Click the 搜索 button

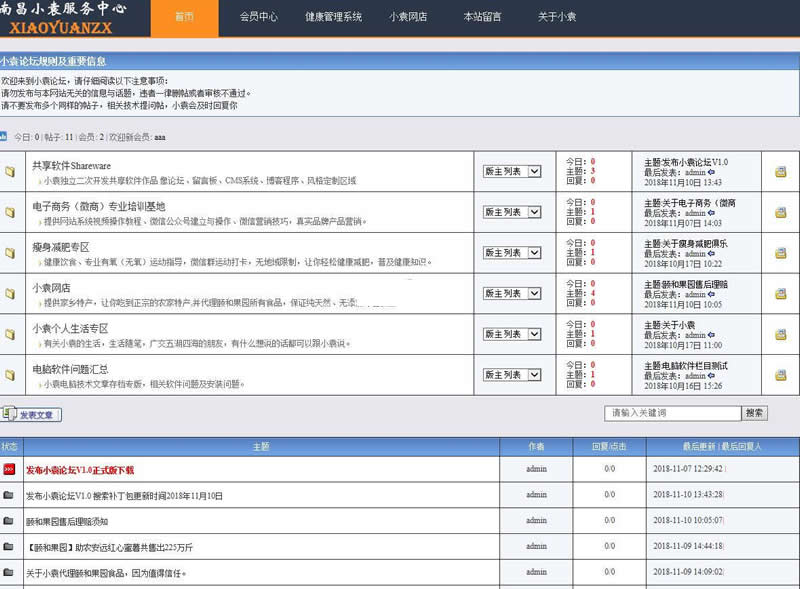[x=754, y=413]
